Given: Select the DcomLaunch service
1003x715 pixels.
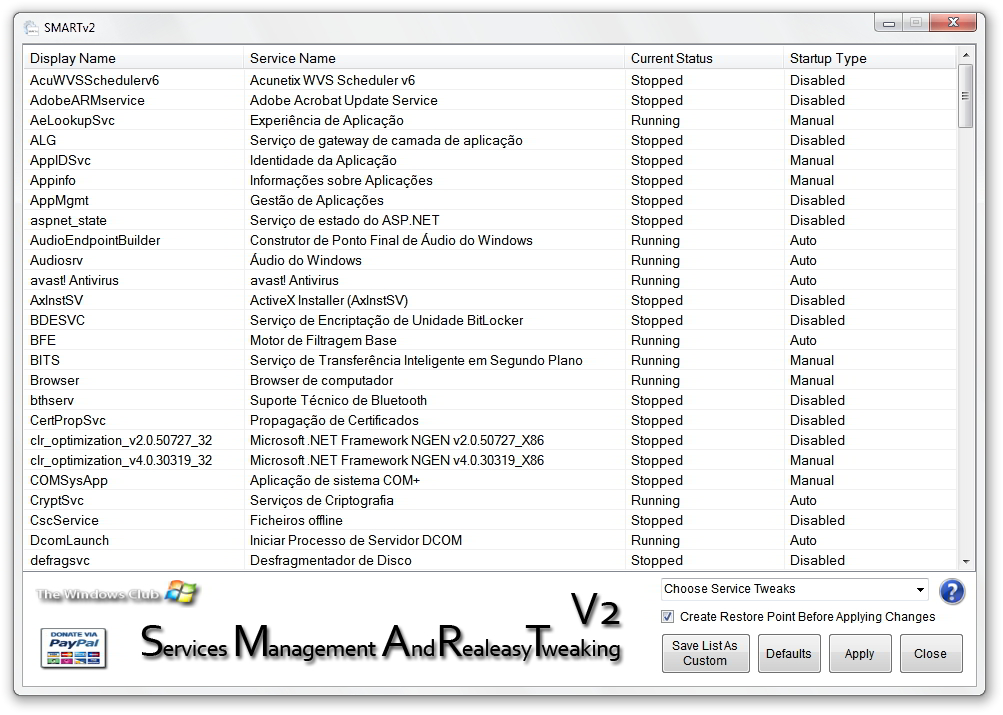Looking at the screenshot, I should pos(490,540).
